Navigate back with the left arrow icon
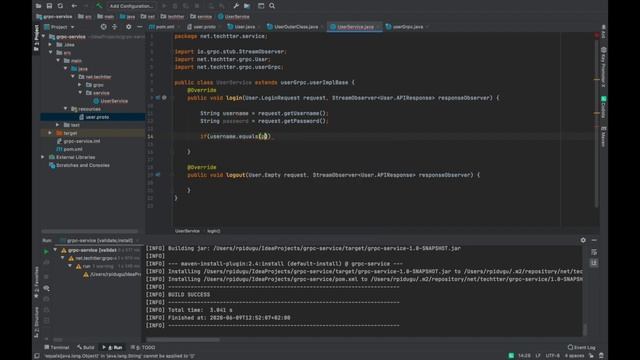Screen dimensions: 640x360 pyautogui.click(x=74, y=6)
